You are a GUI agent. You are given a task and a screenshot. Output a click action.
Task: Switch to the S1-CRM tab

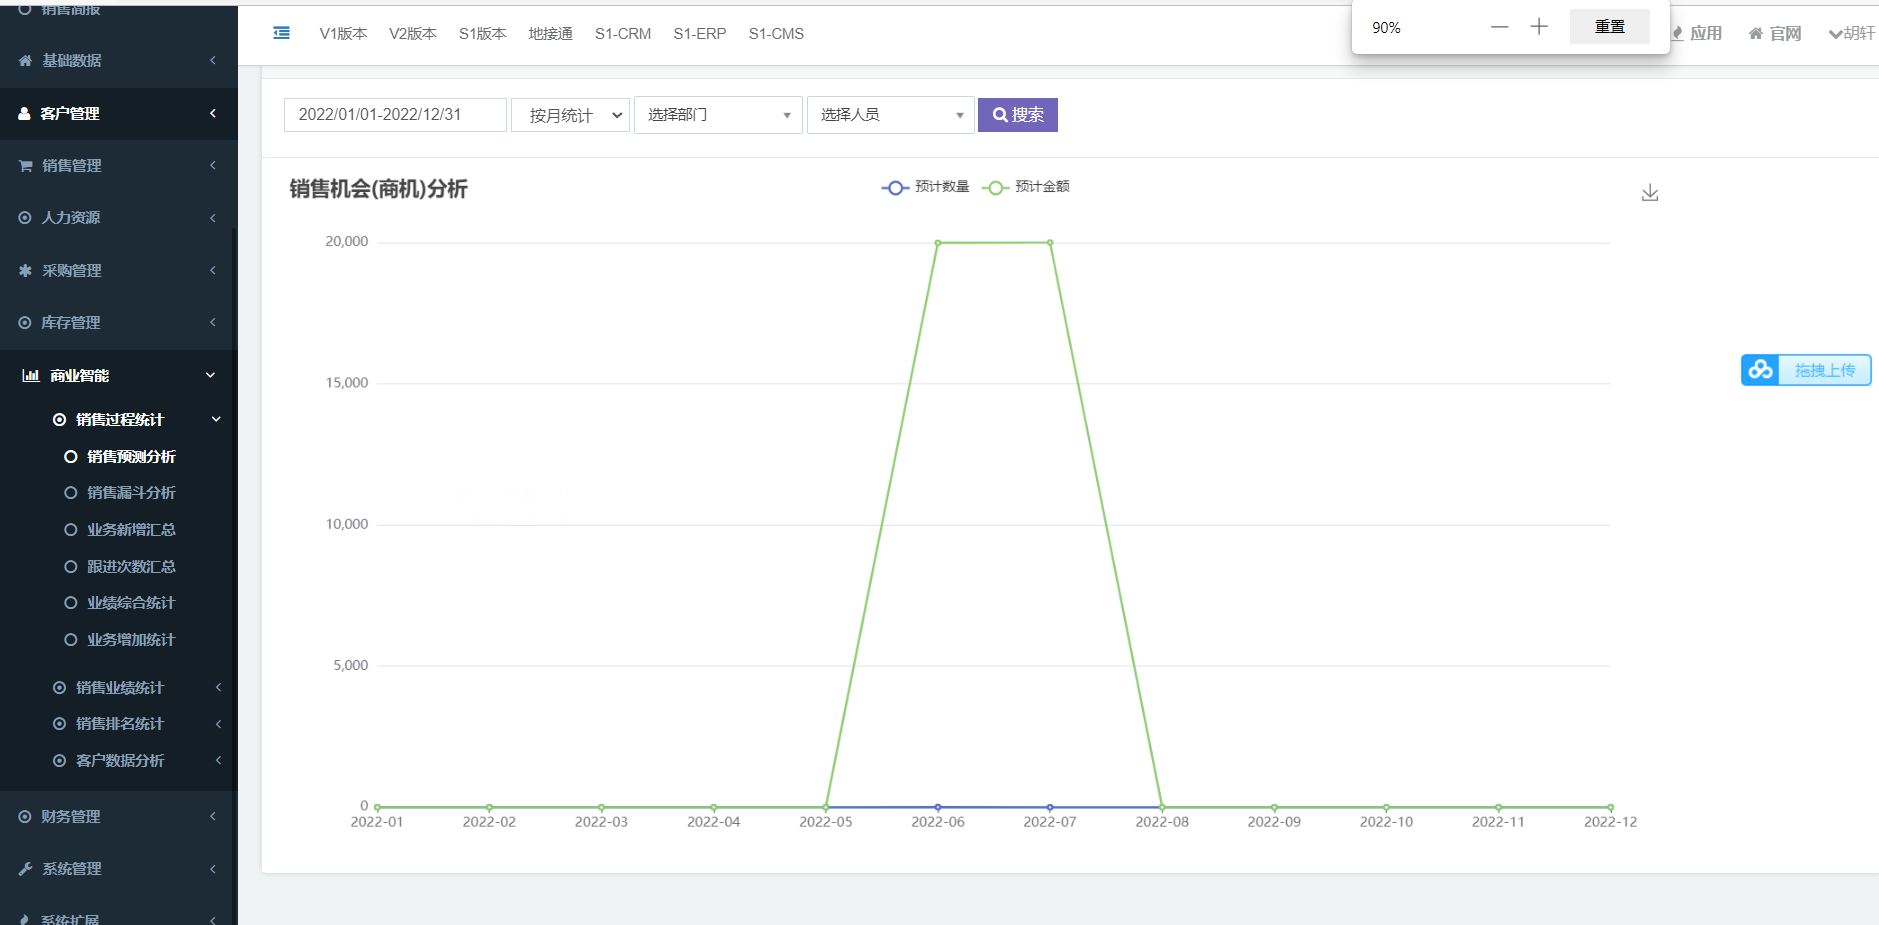pyautogui.click(x=622, y=33)
